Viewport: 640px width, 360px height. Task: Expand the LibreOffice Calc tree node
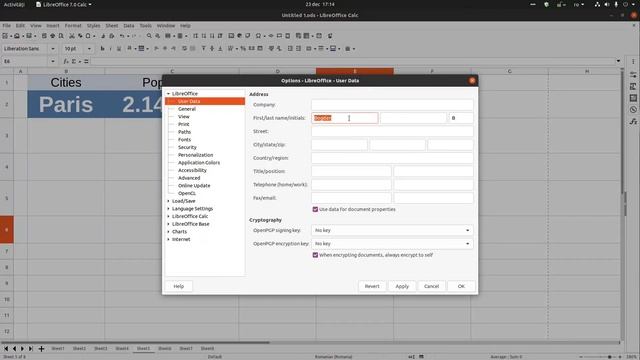(x=168, y=216)
